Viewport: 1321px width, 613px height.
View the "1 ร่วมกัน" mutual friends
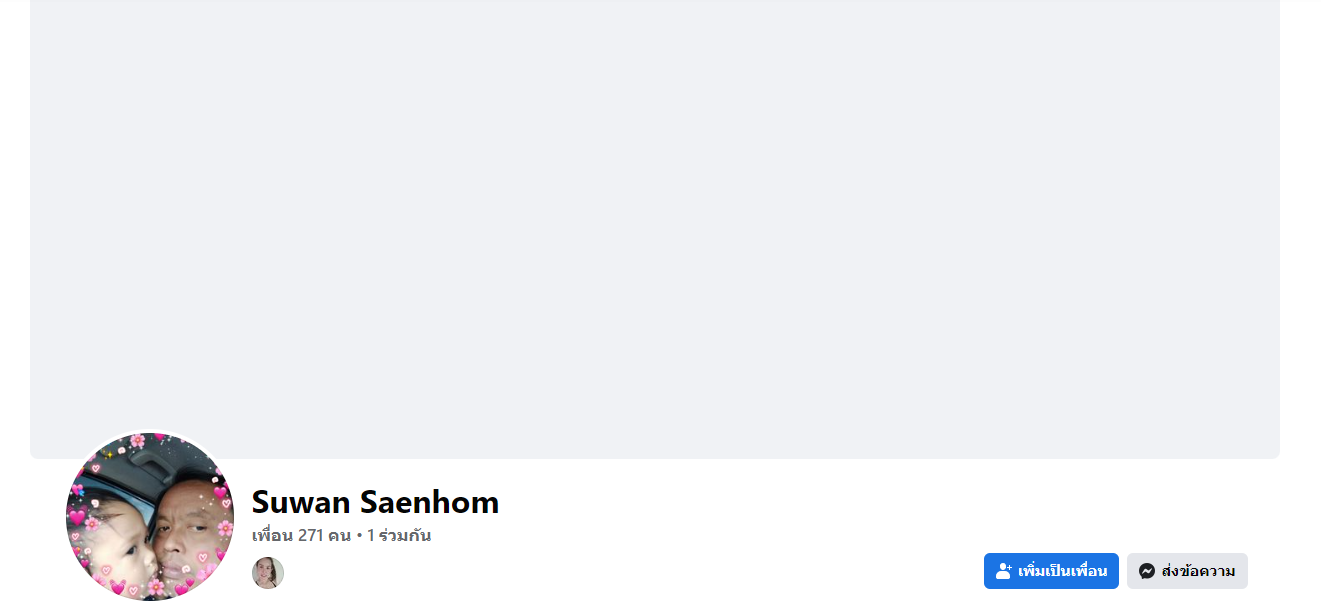click(399, 535)
